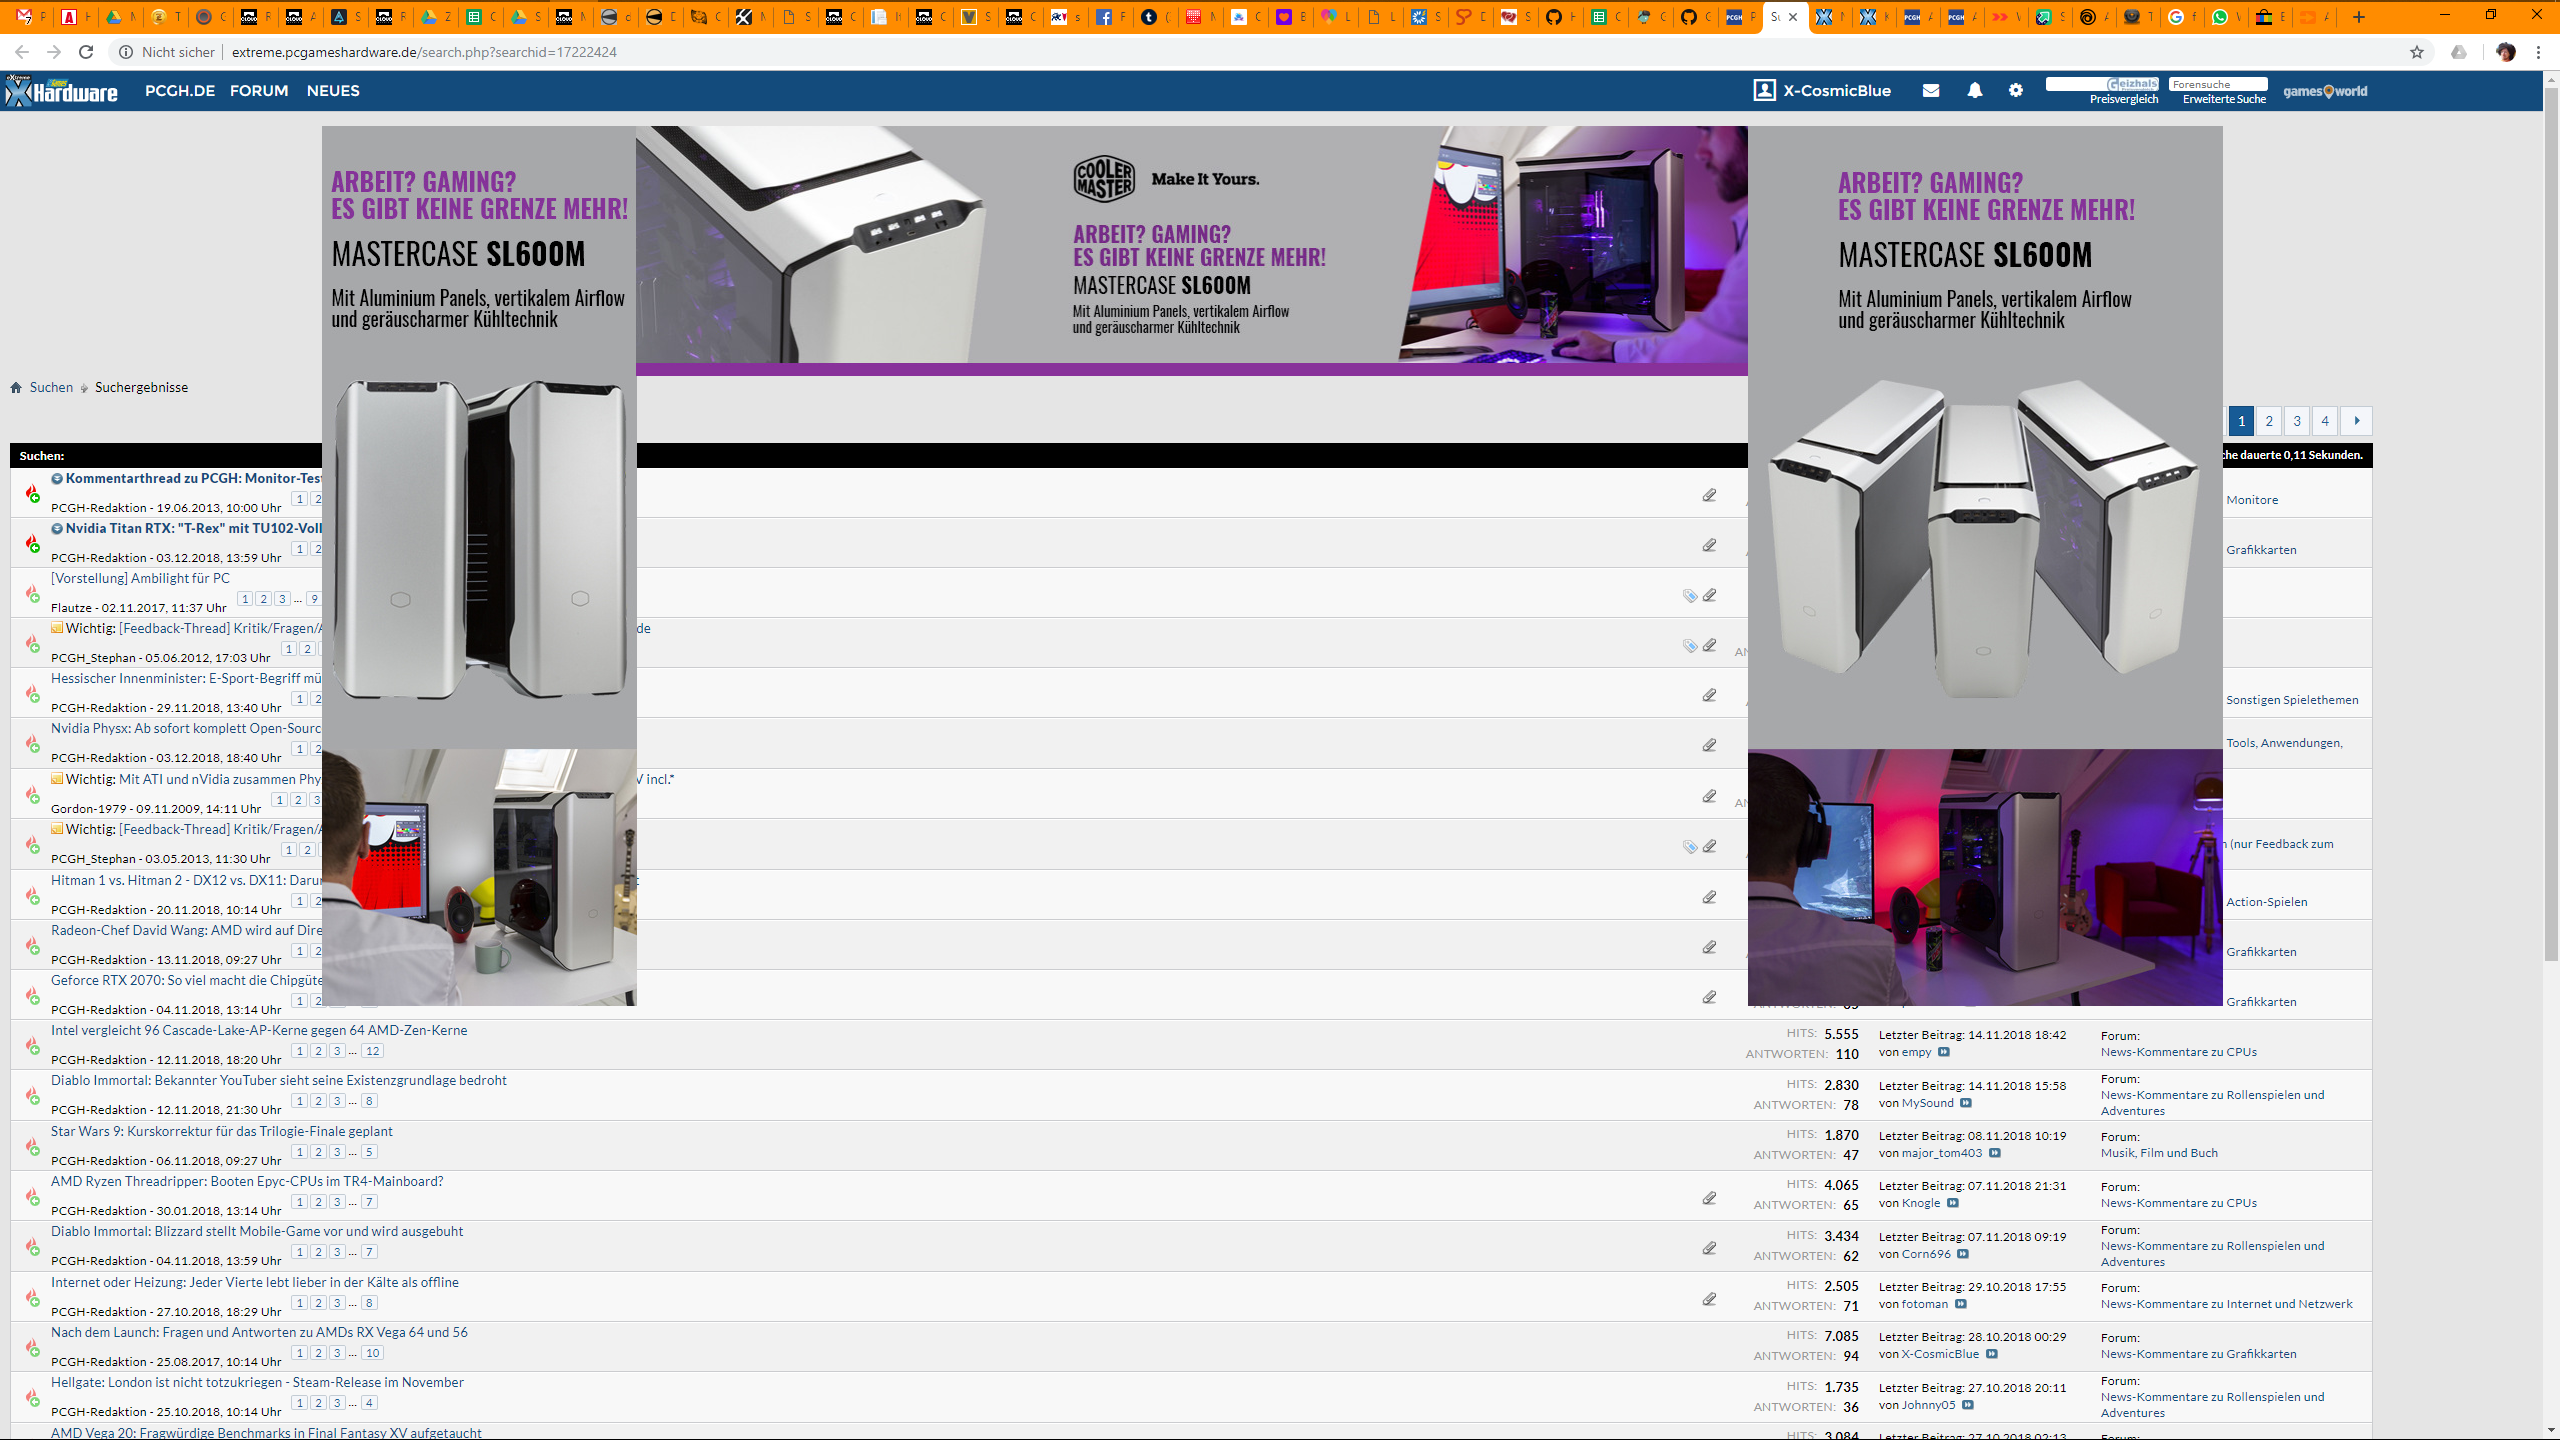This screenshot has height=1440, width=2560.
Task: Click Chrome profile avatar in toolbar
Action: [x=2505, y=52]
